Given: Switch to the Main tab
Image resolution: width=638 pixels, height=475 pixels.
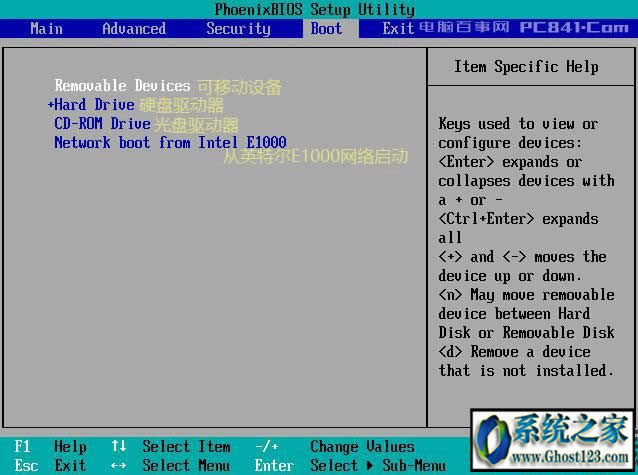Looking at the screenshot, I should coord(46,28).
